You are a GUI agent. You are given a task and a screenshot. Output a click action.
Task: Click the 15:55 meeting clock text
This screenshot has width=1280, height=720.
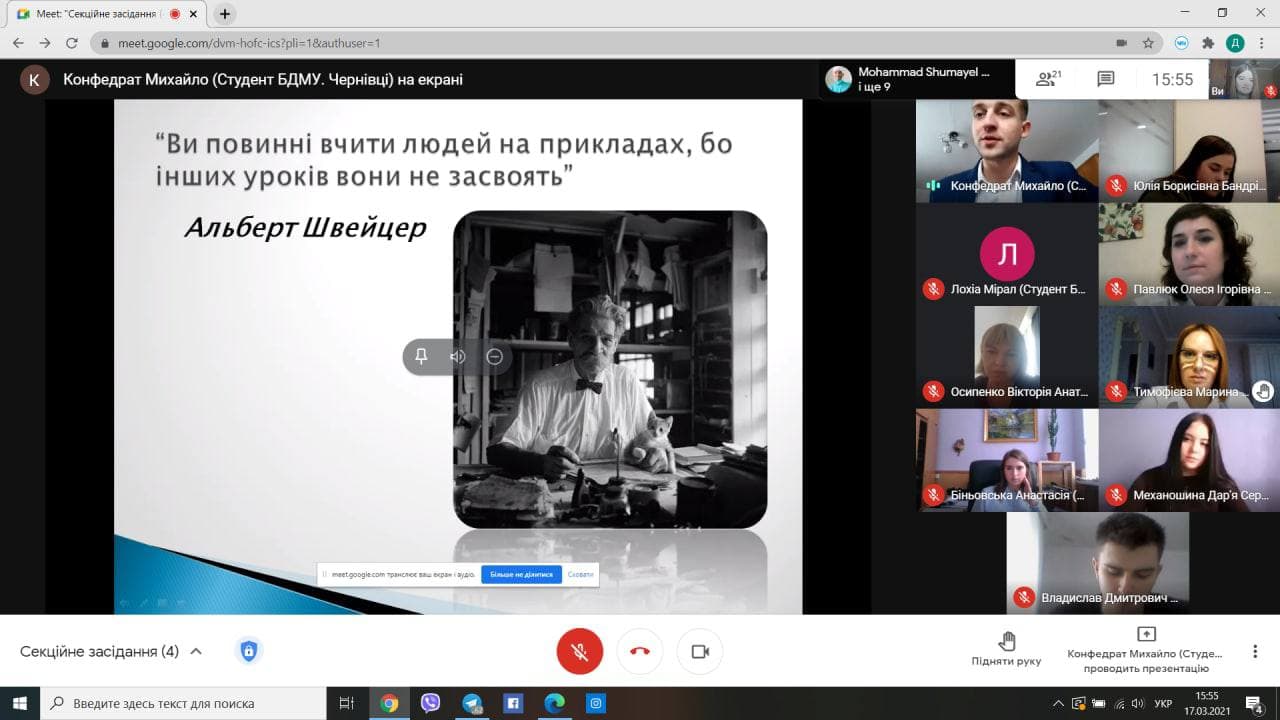(x=1172, y=79)
